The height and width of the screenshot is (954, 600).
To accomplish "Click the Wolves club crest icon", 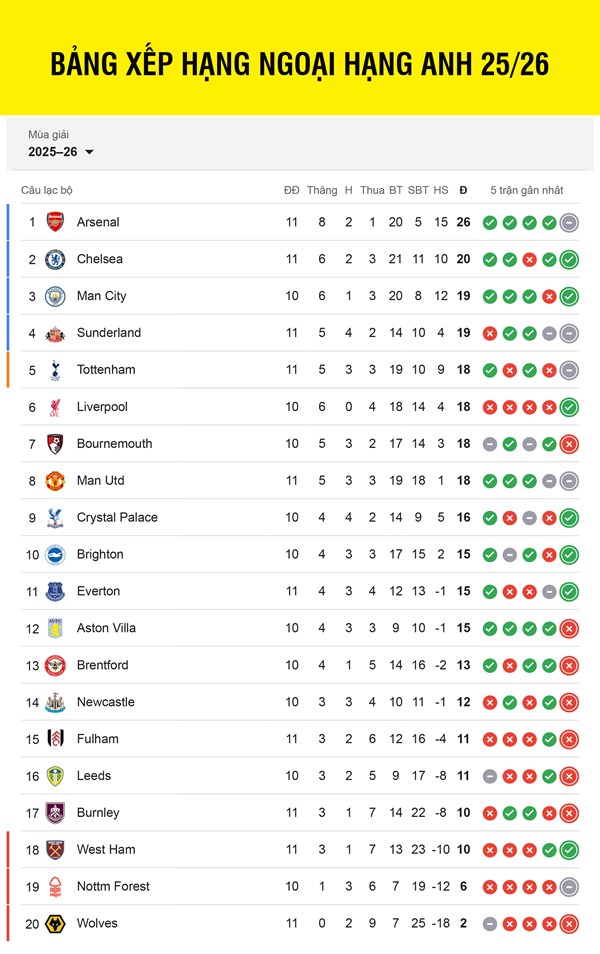I will [x=55, y=924].
